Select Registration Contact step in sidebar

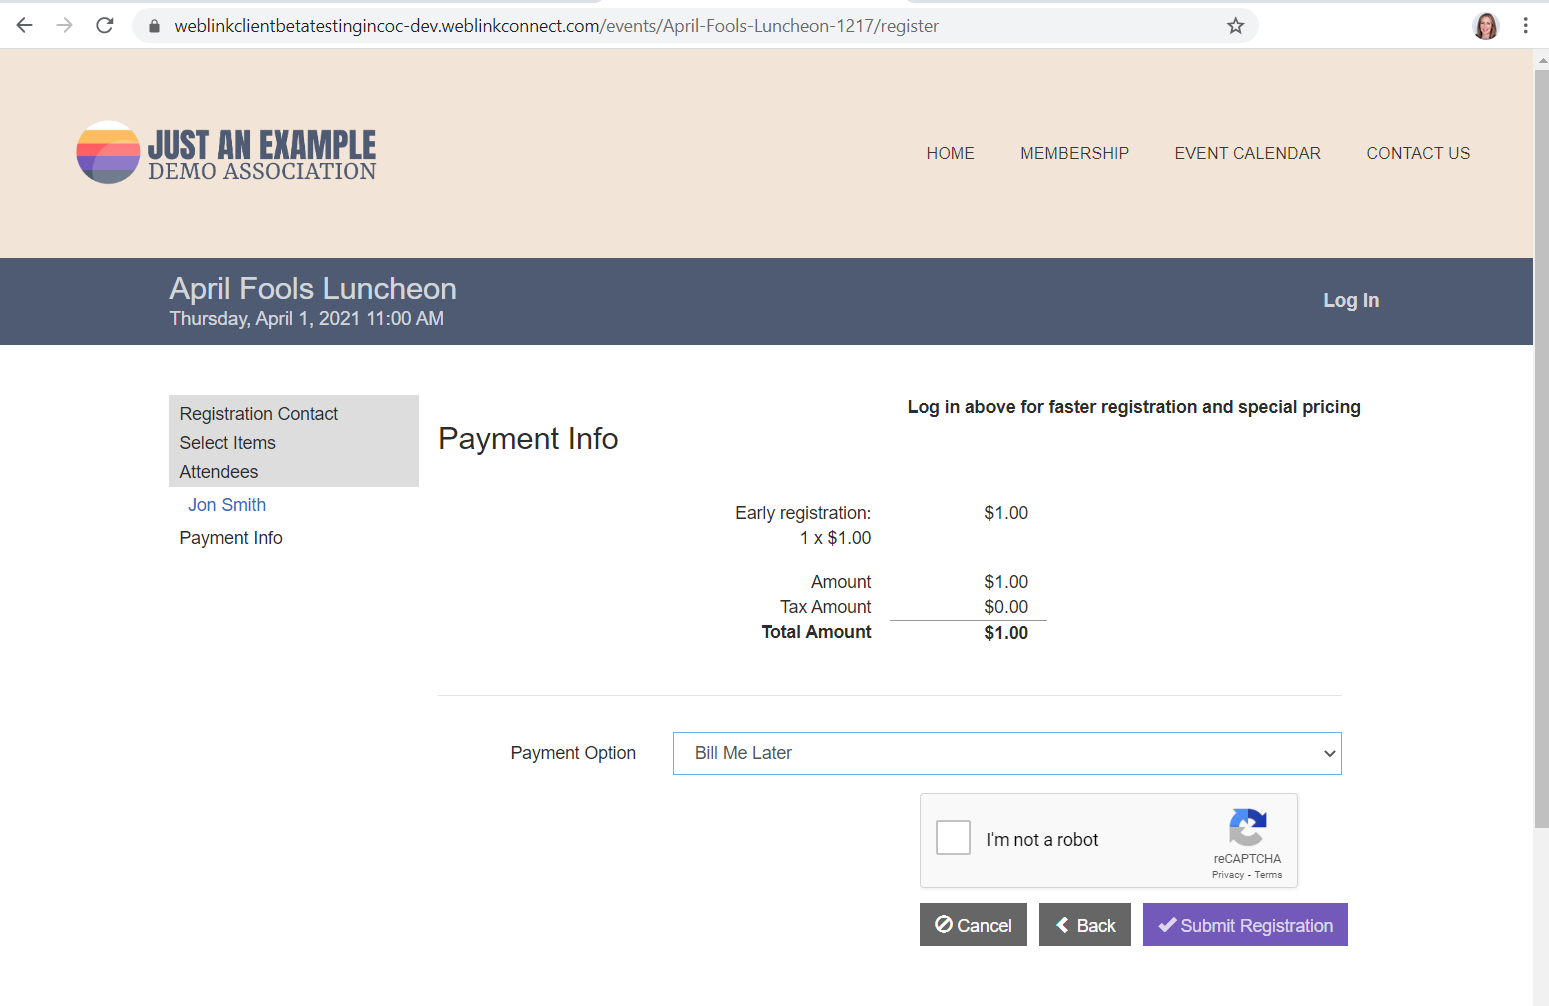259,414
